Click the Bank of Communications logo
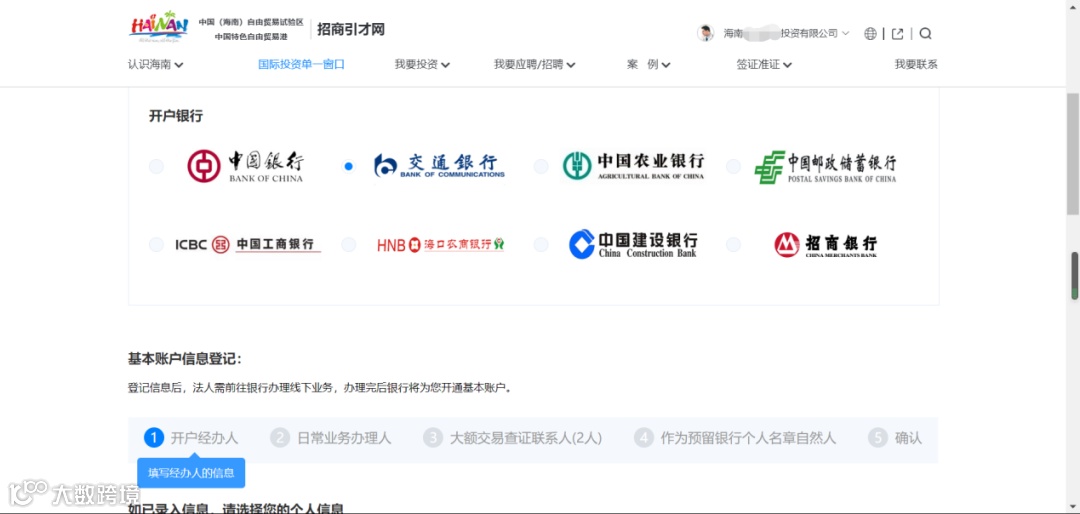This screenshot has width=1080, height=514. (x=439, y=166)
